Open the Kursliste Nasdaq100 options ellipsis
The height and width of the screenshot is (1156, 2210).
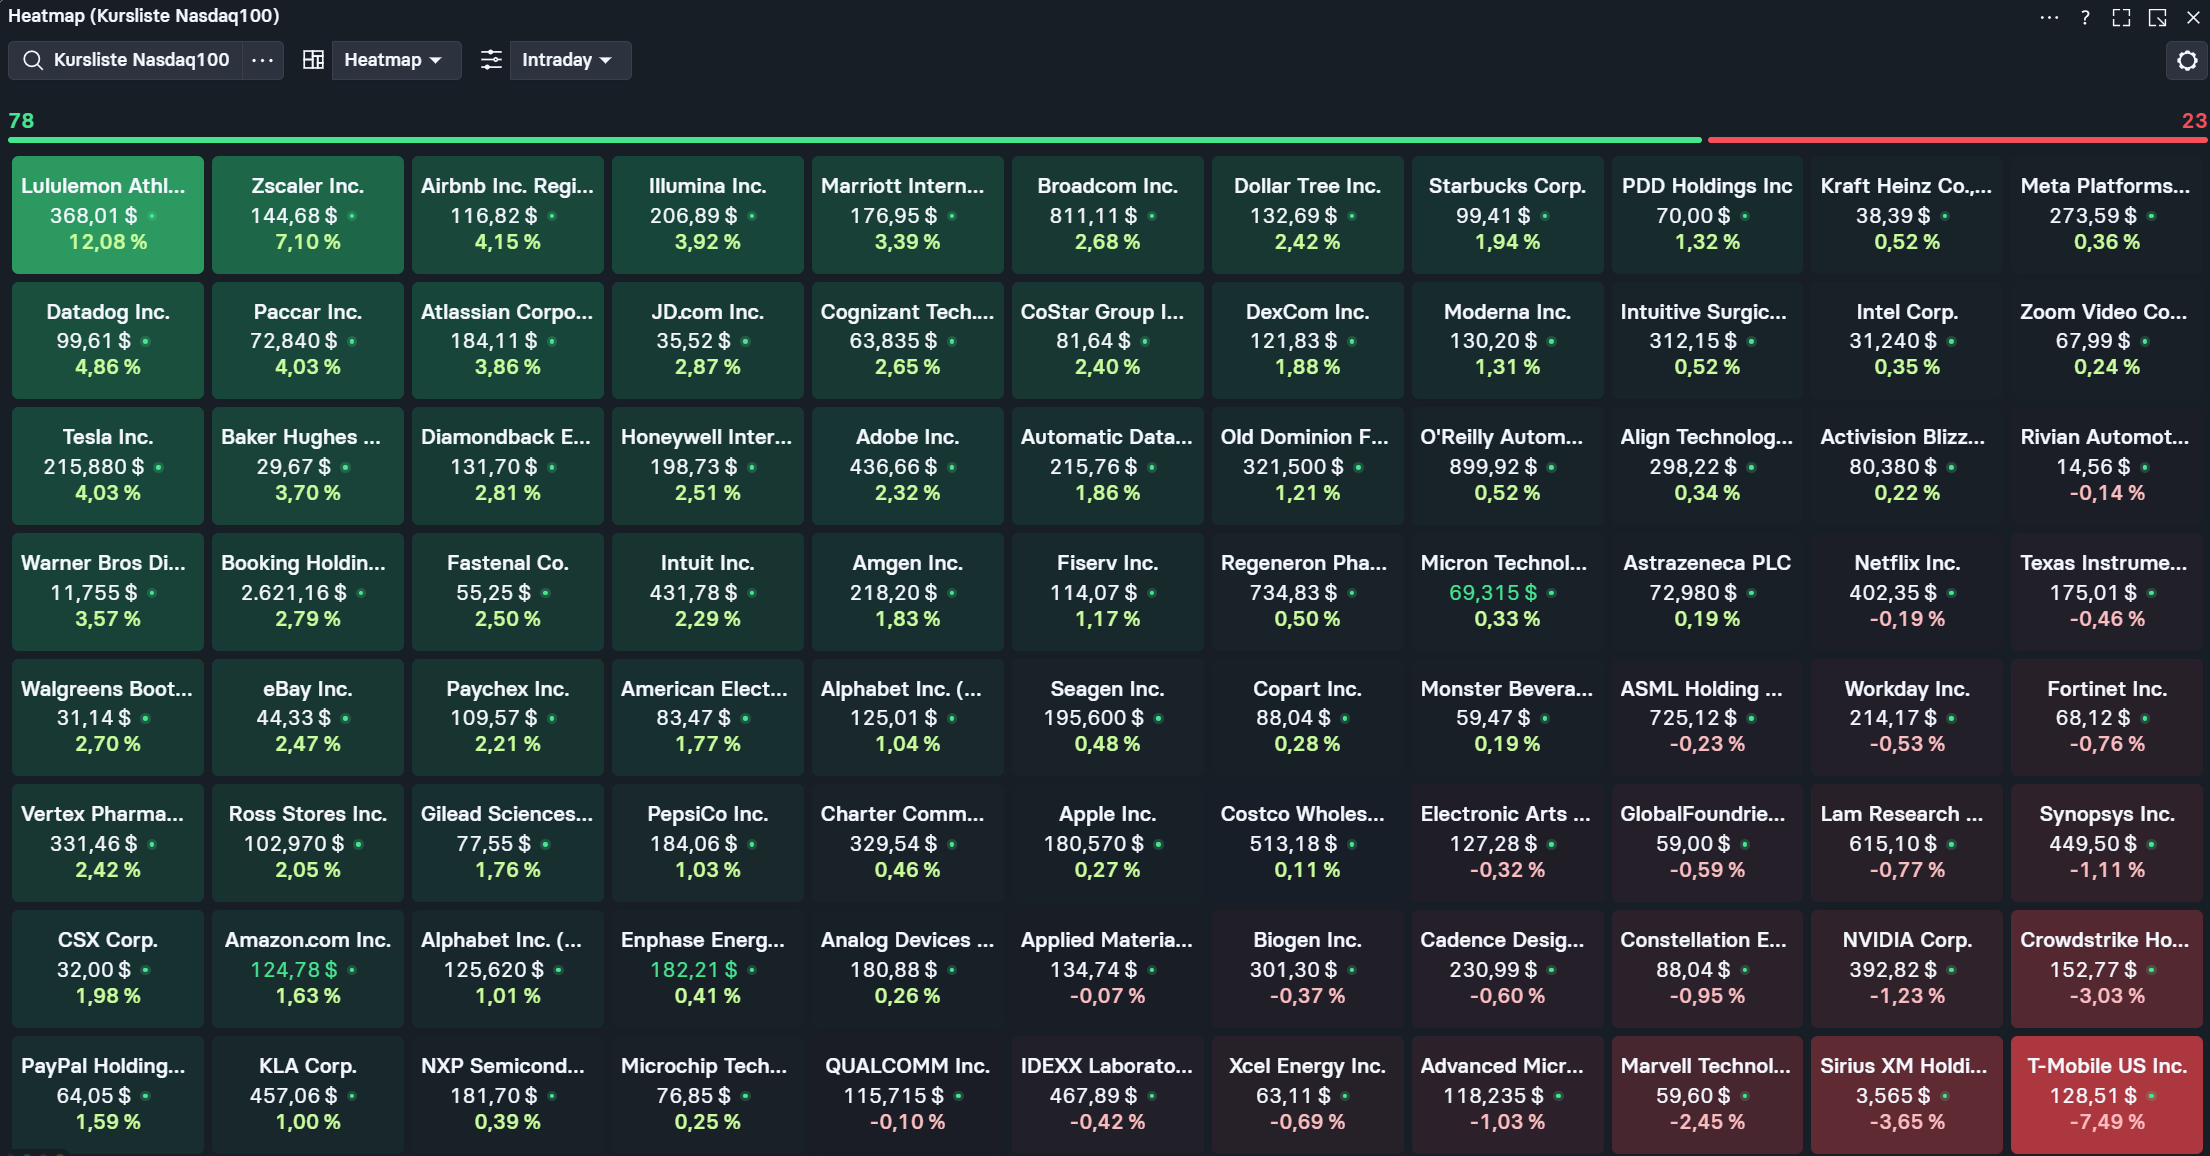(x=263, y=60)
